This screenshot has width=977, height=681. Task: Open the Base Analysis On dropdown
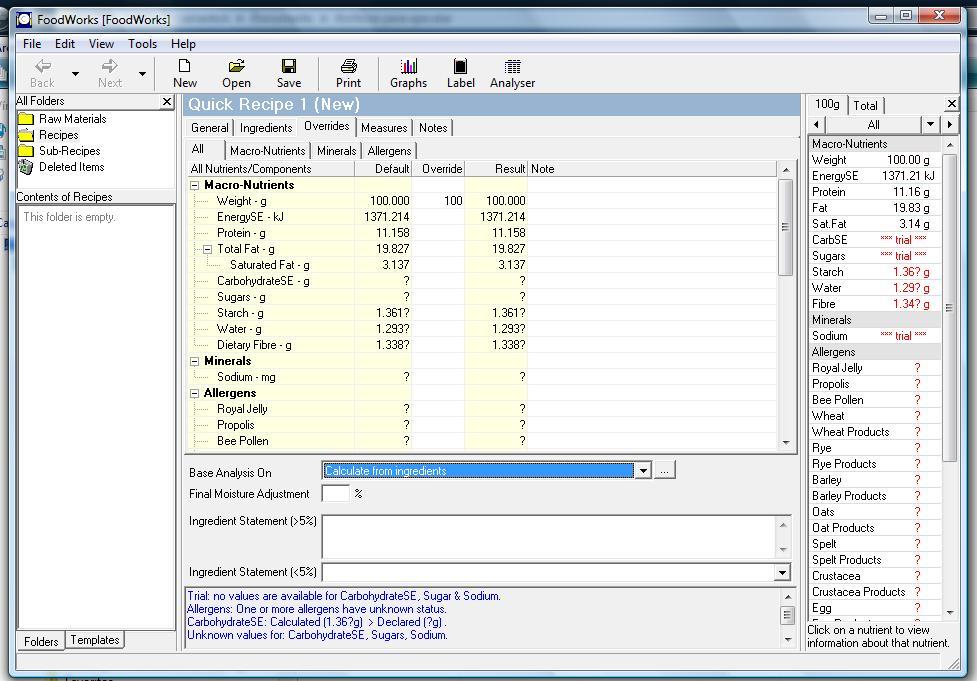[644, 470]
